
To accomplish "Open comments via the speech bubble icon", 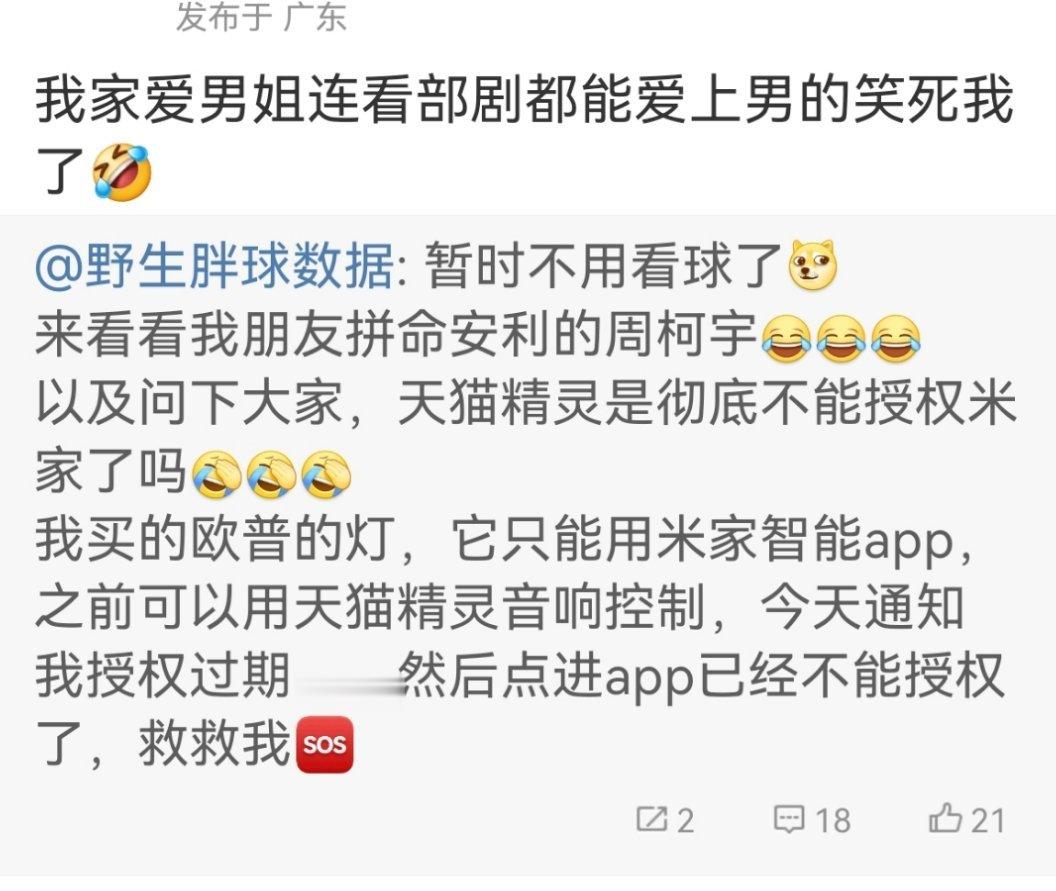I will tap(789, 819).
